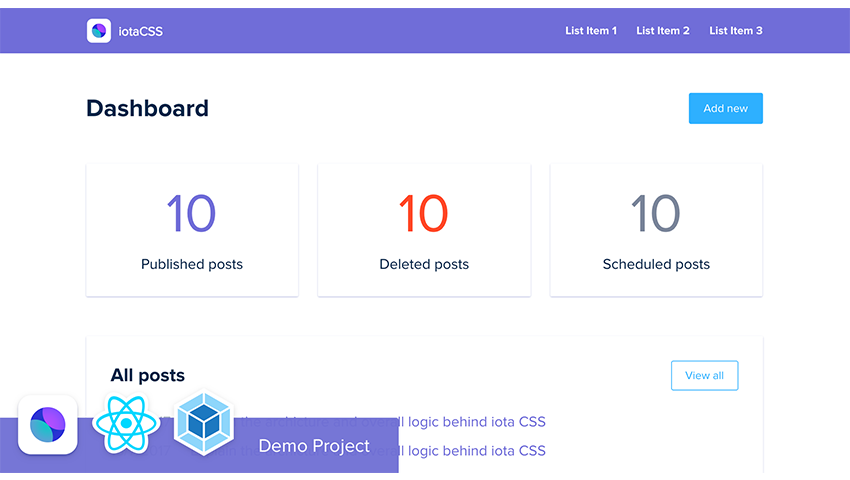Click the large iota logo in bottom banner

click(47, 424)
